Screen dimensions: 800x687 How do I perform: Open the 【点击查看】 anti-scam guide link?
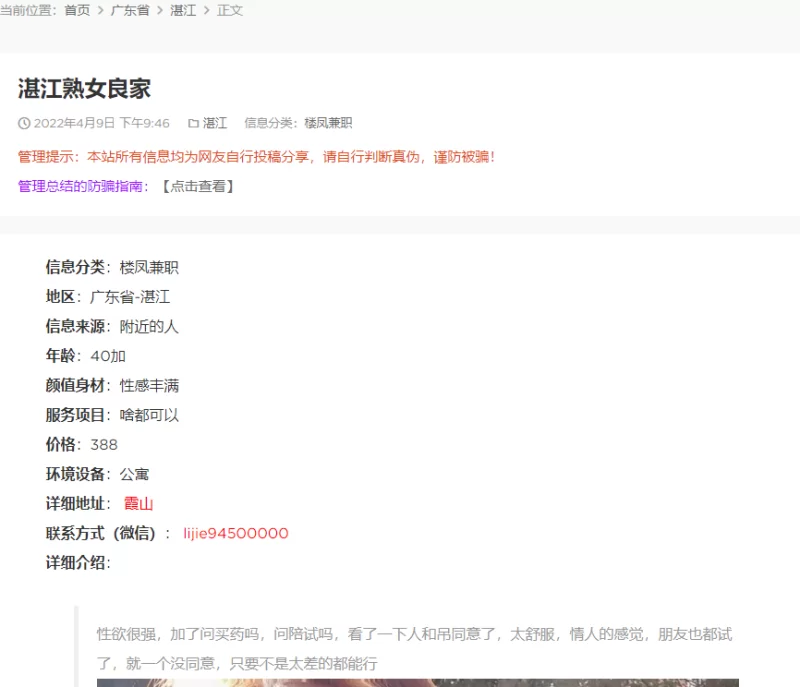click(x=197, y=186)
